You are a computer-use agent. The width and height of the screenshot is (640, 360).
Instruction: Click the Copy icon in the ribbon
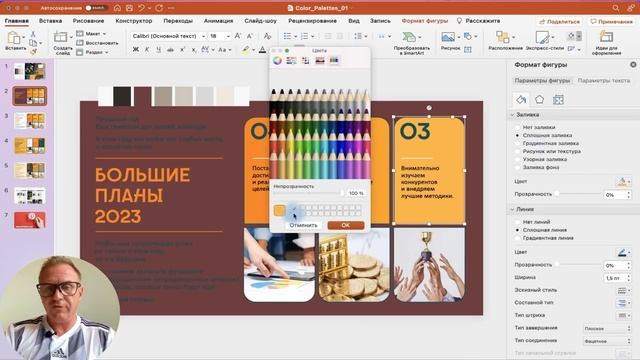pos(33,43)
